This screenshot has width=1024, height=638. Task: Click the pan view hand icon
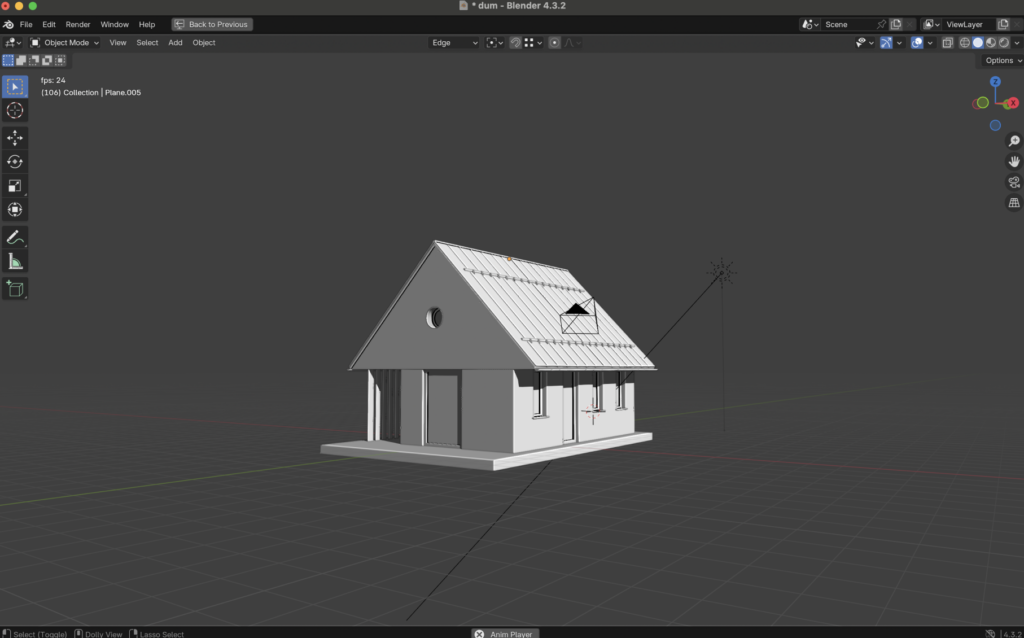(x=1014, y=161)
